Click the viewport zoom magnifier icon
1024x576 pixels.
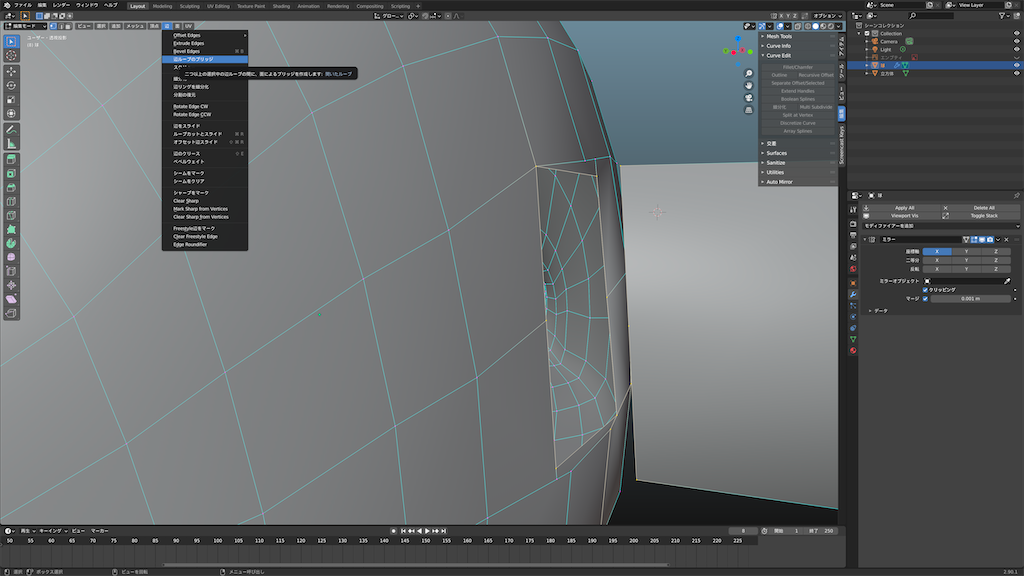(x=748, y=73)
